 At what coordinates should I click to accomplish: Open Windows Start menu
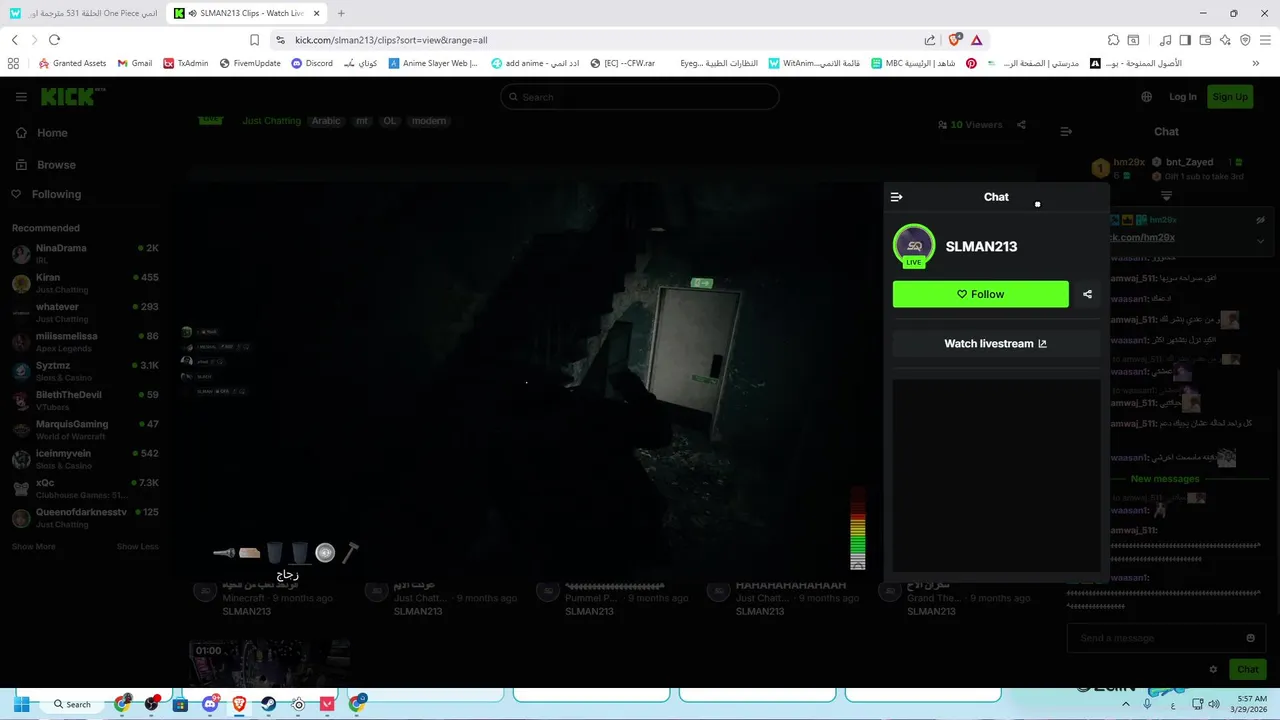[x=21, y=704]
